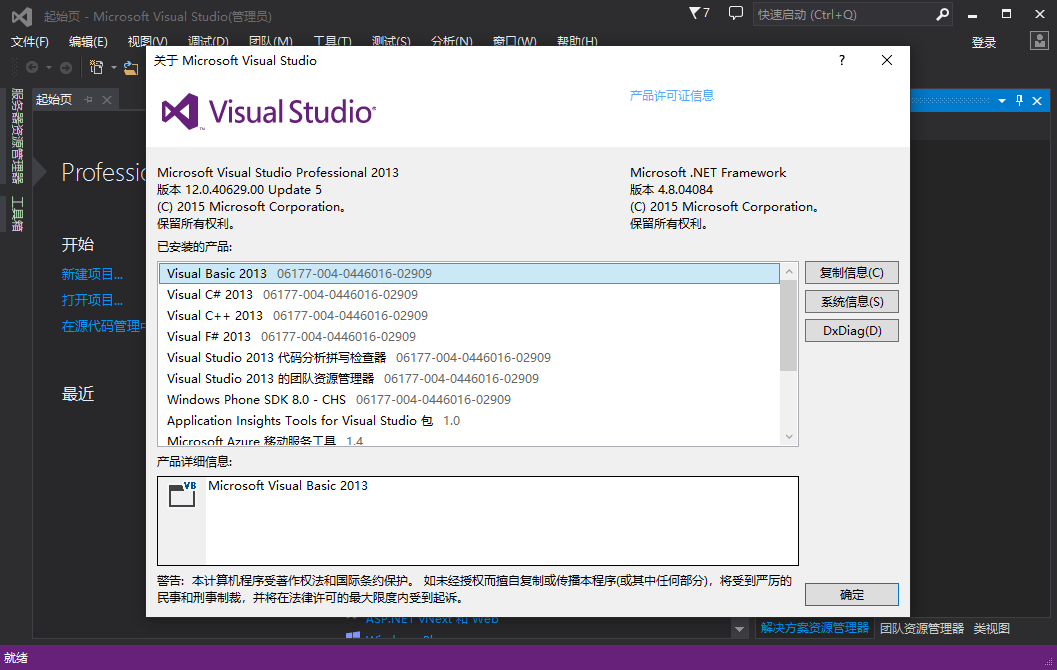1057x670 pixels.
Task: Select Visual C++ 2013 in product list
Action: 469,315
